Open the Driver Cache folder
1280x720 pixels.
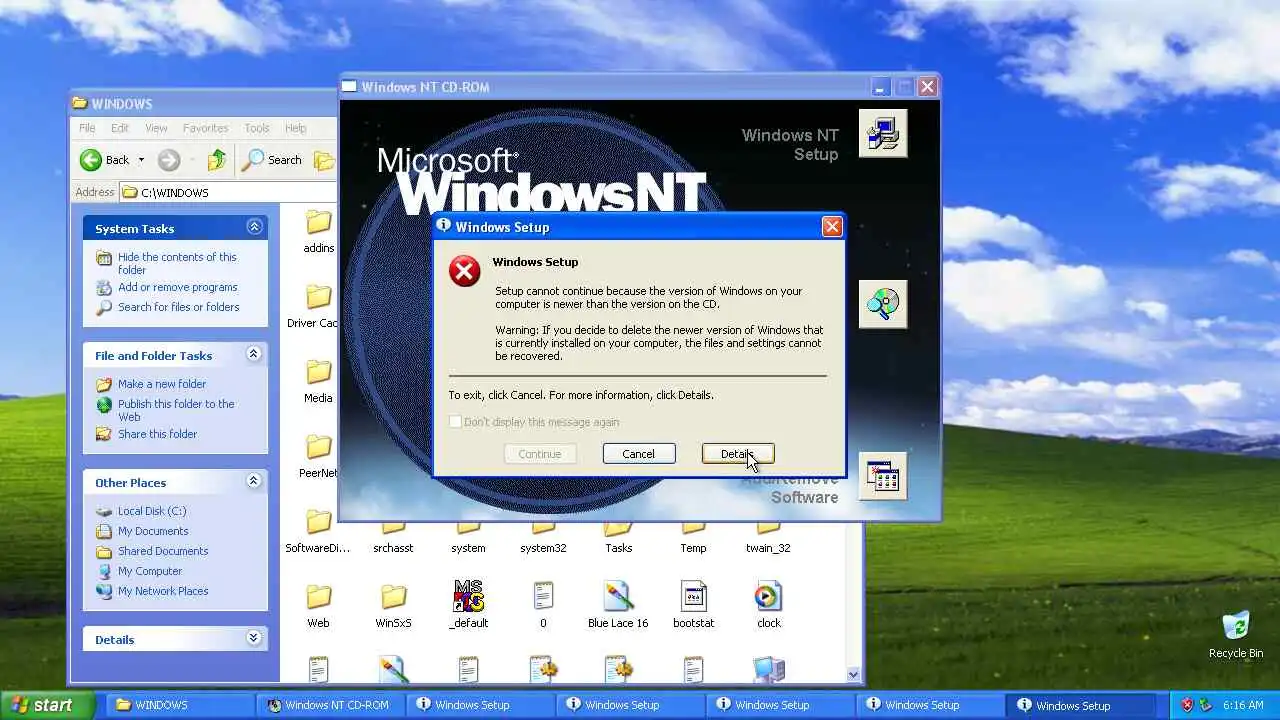pyautogui.click(x=313, y=306)
